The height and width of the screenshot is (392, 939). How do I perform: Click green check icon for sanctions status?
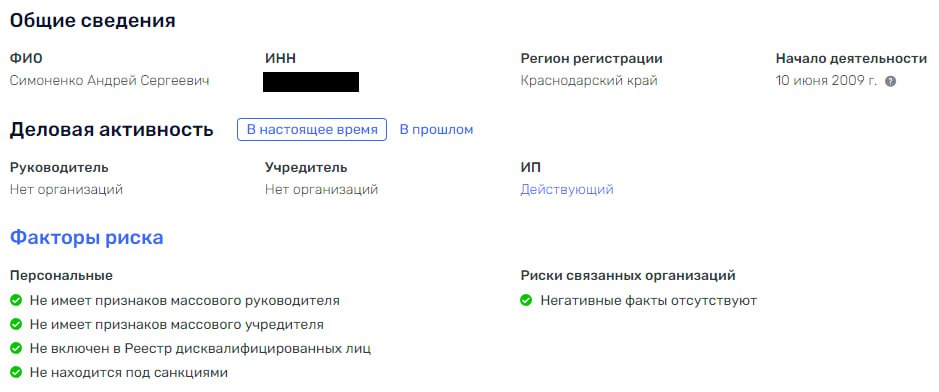pos(16,372)
